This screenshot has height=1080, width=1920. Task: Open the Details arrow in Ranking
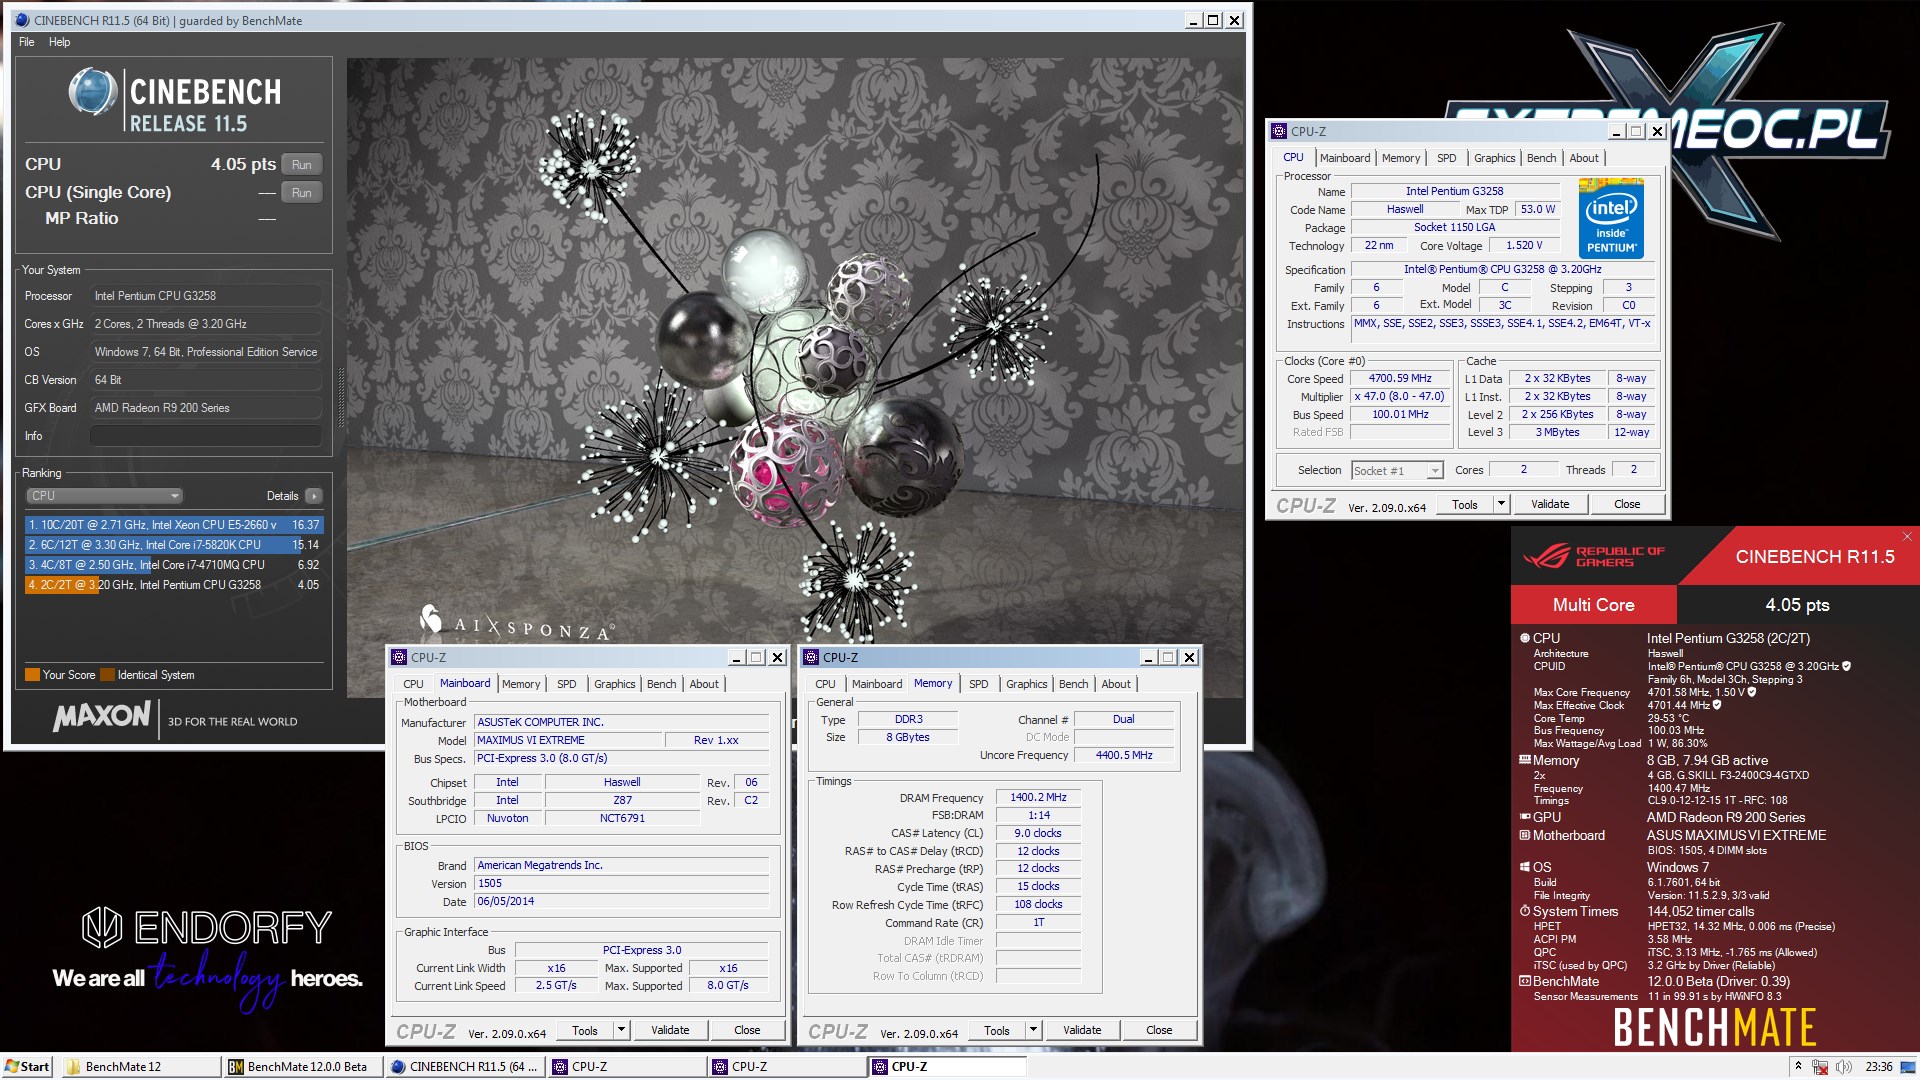tap(314, 496)
